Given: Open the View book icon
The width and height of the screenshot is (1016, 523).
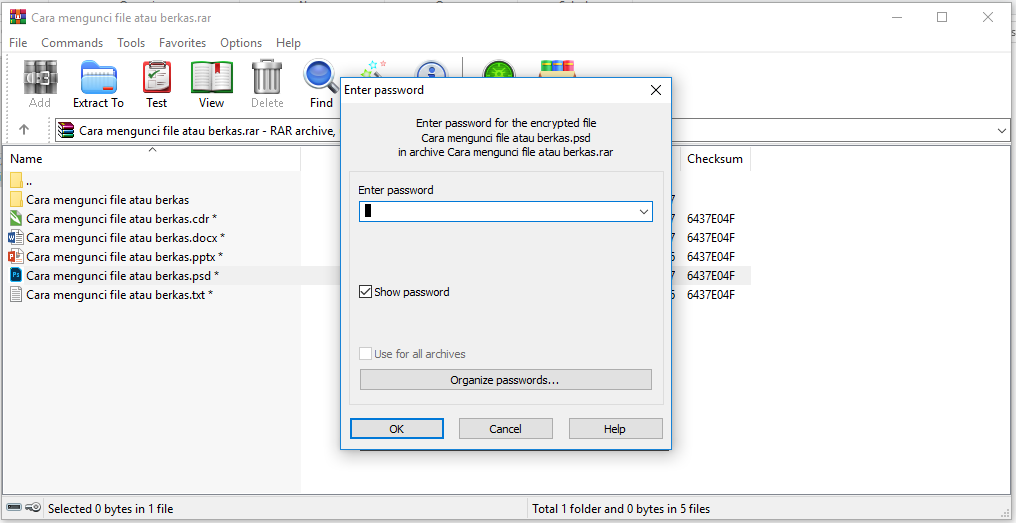Looking at the screenshot, I should [x=211, y=77].
